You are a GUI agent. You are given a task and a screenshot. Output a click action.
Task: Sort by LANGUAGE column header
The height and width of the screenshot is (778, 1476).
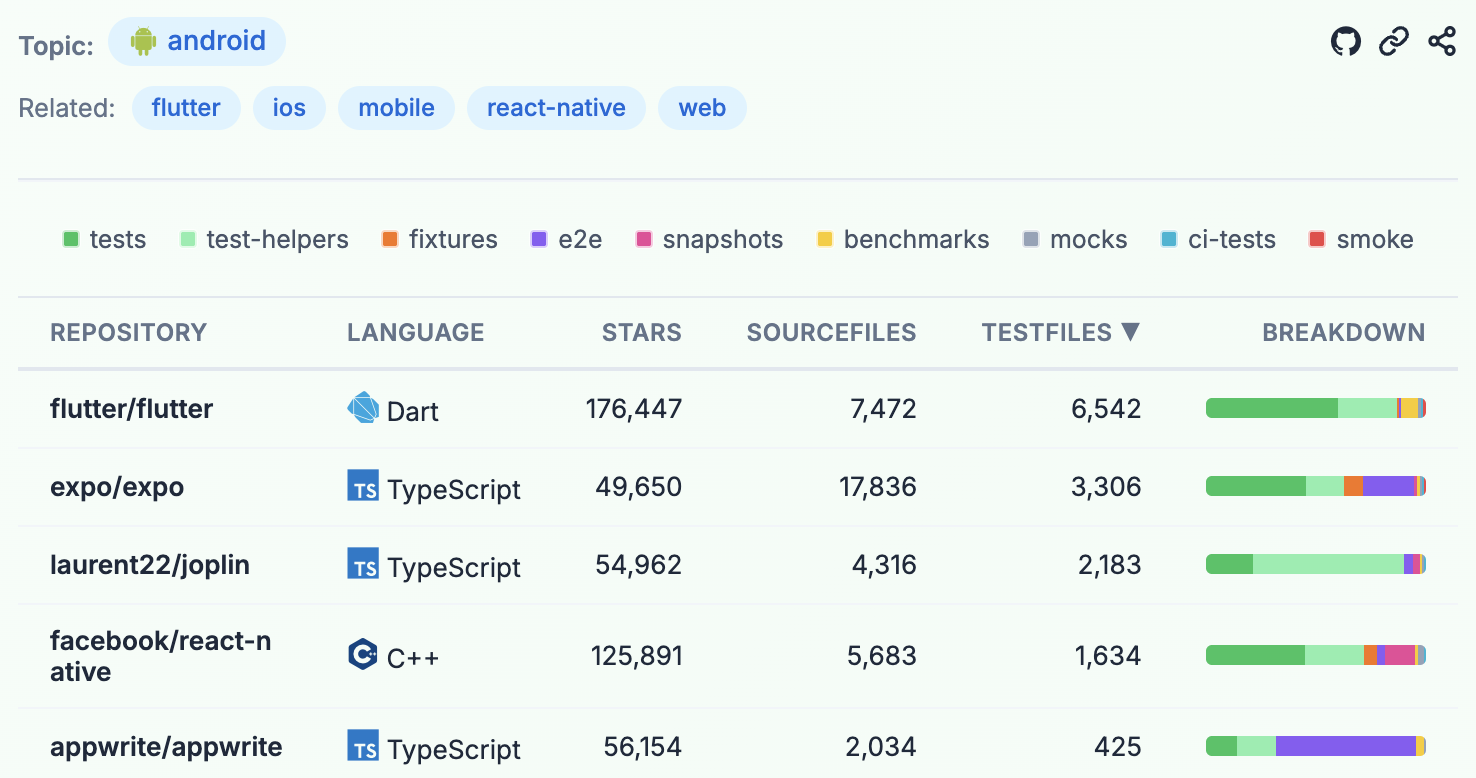tap(416, 333)
